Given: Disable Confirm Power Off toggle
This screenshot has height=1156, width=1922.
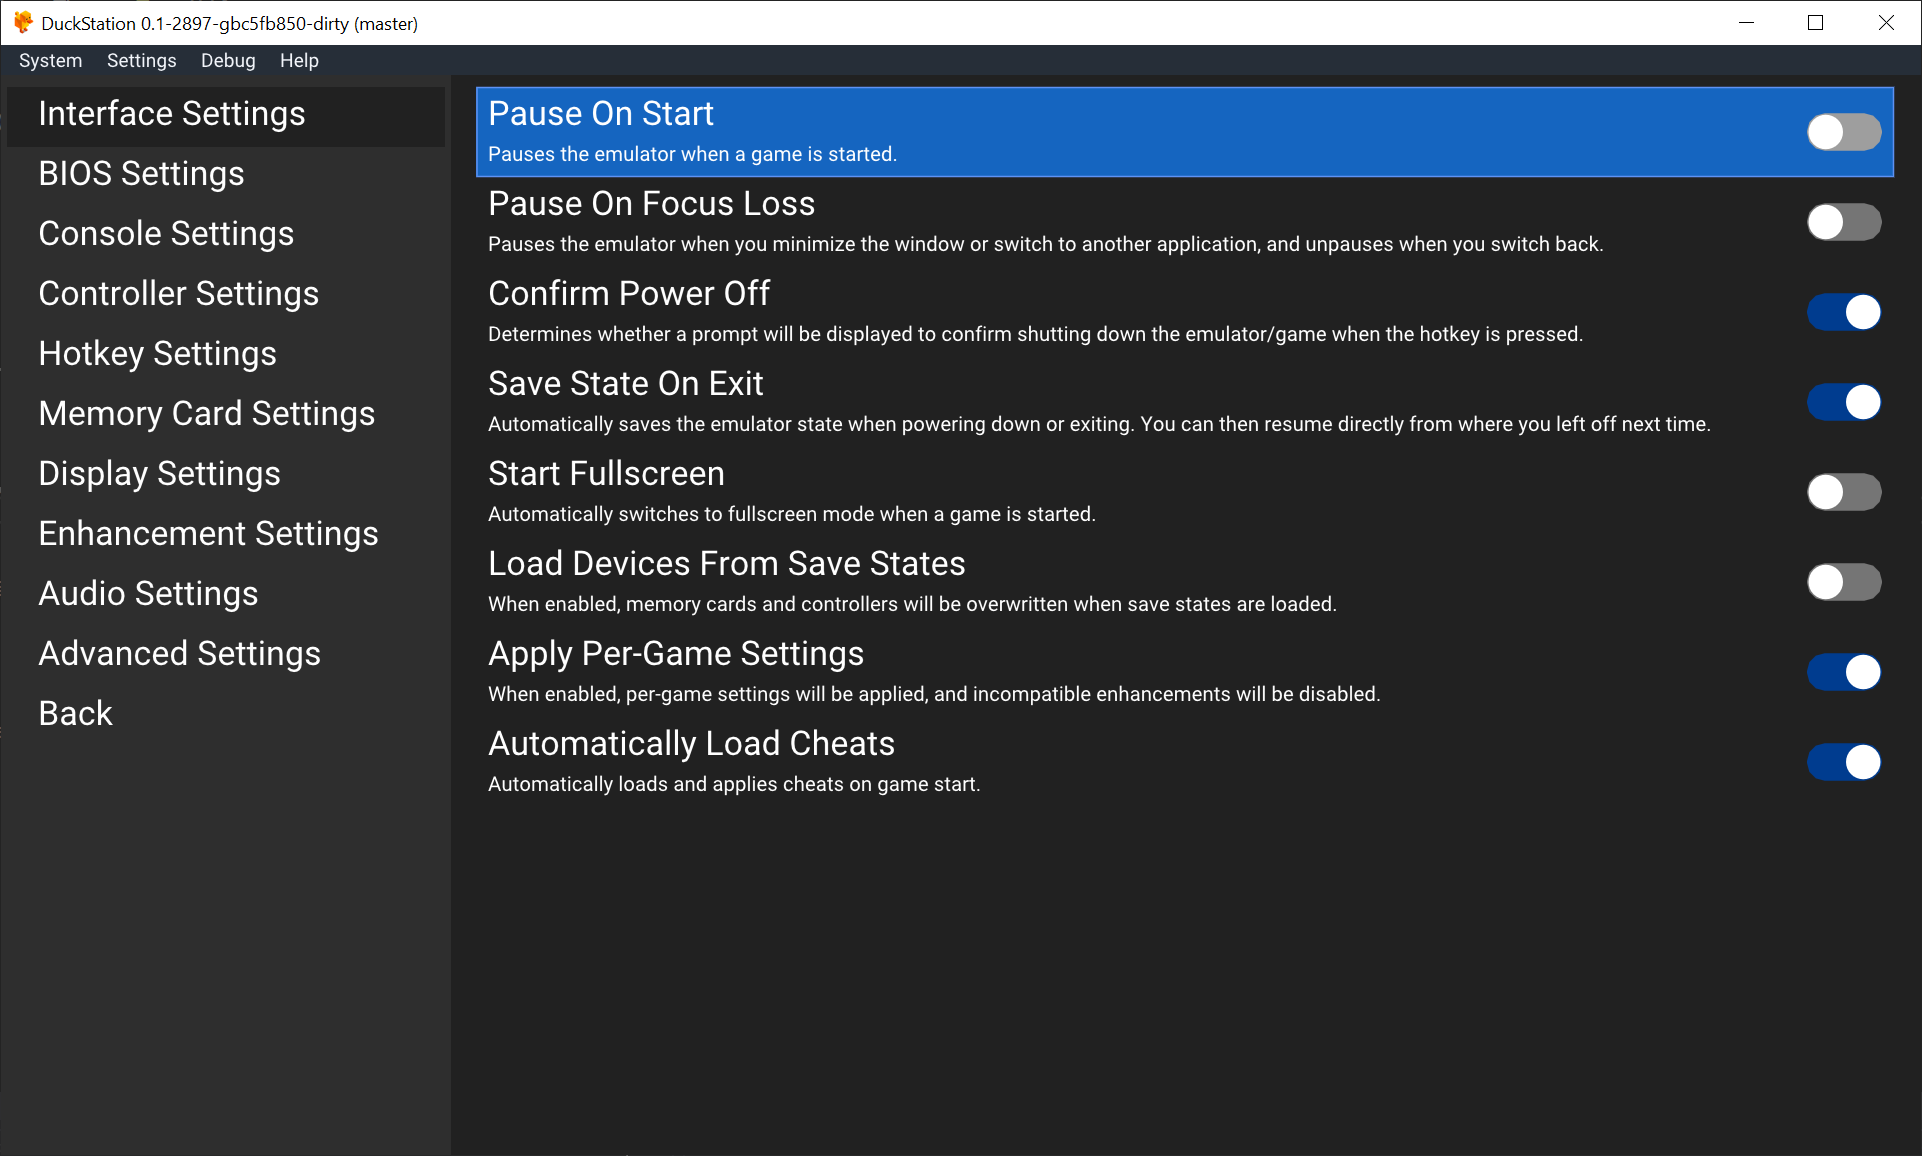Looking at the screenshot, I should click(1843, 312).
